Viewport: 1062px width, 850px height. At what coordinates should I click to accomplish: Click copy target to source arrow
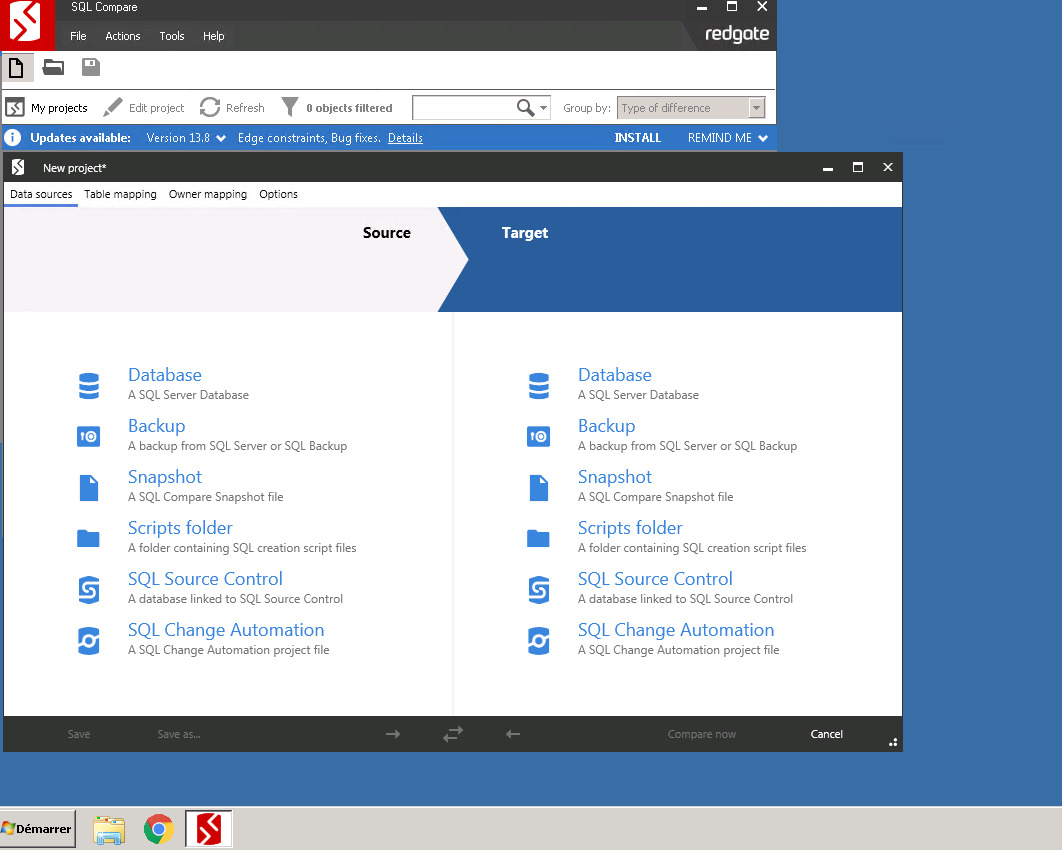click(513, 734)
